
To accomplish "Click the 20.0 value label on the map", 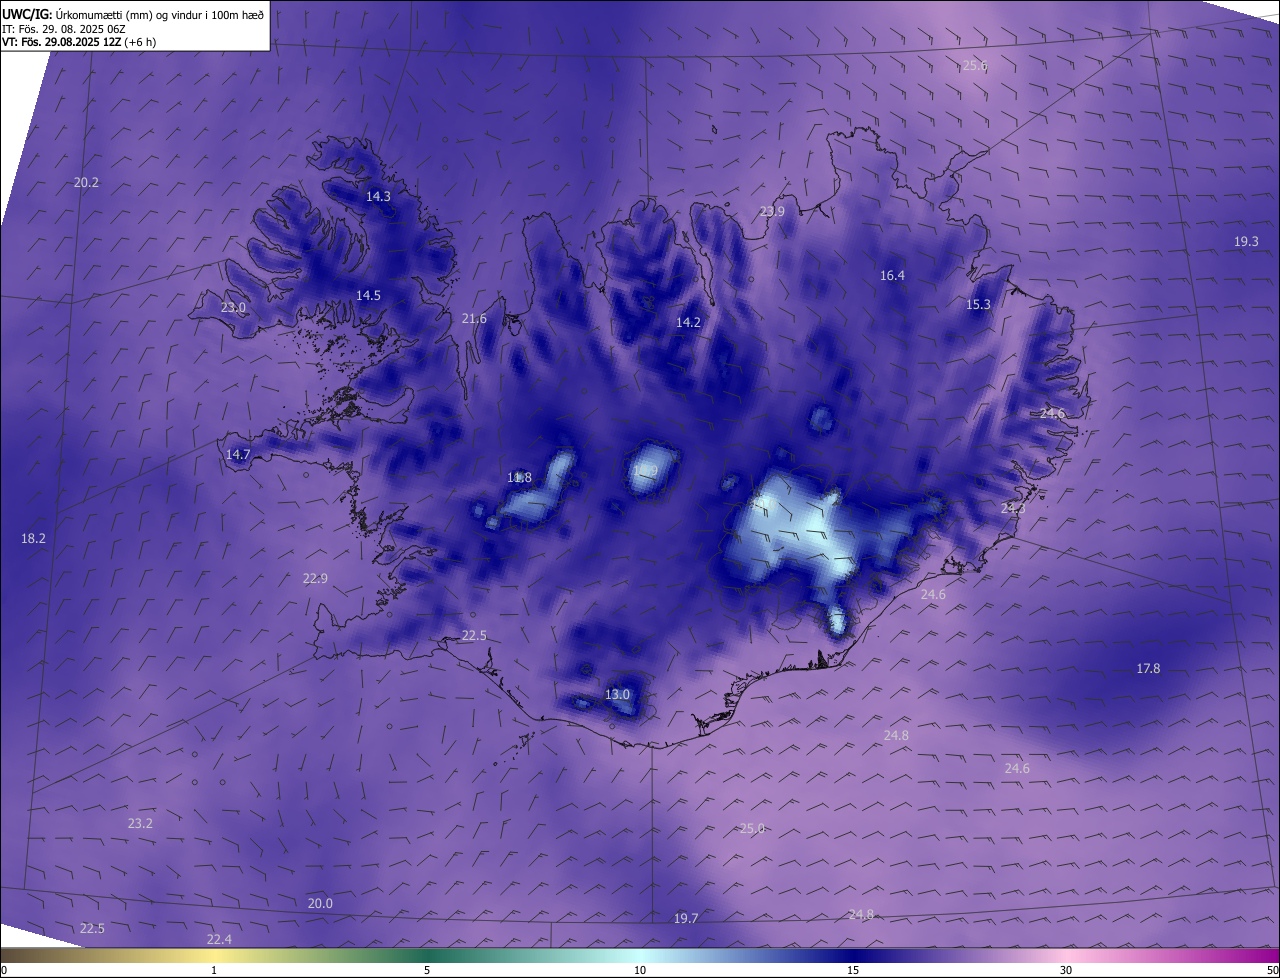I will 320,904.
